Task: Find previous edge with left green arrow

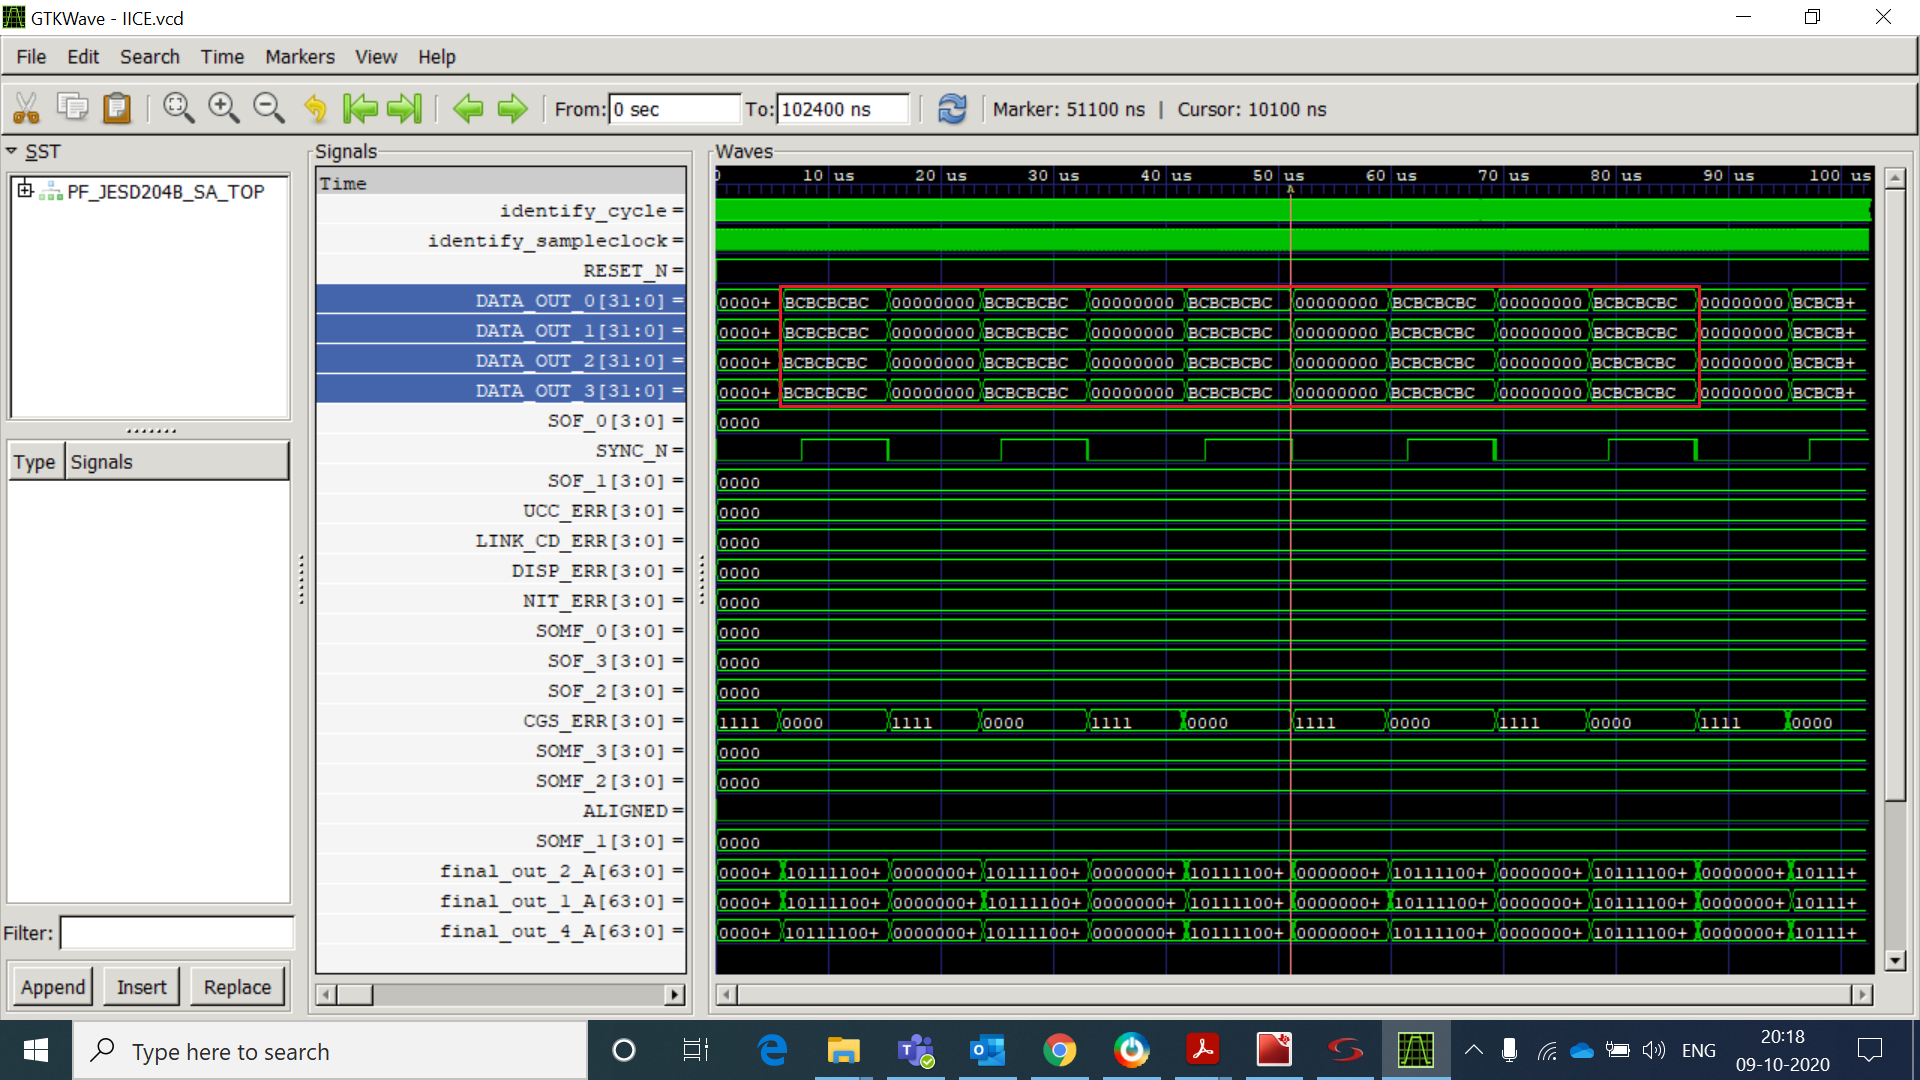Action: (x=467, y=108)
